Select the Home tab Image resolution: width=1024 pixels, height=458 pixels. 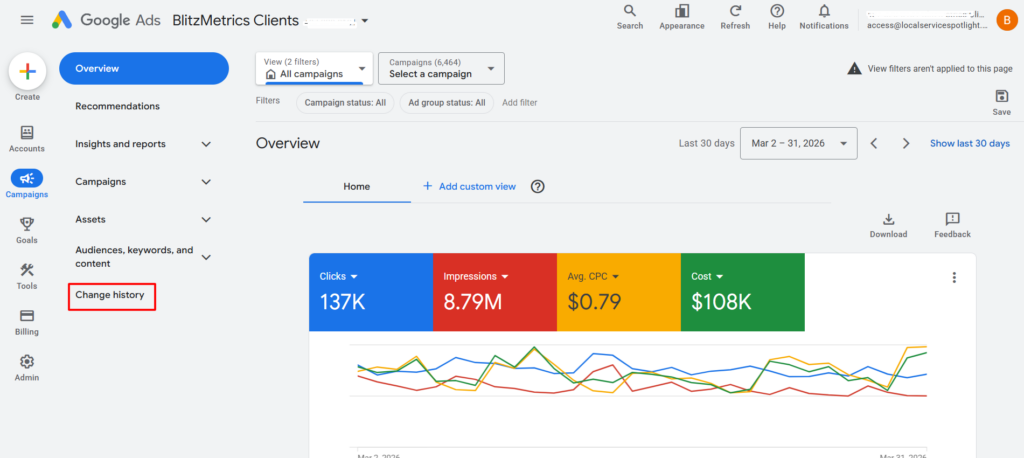coord(357,186)
